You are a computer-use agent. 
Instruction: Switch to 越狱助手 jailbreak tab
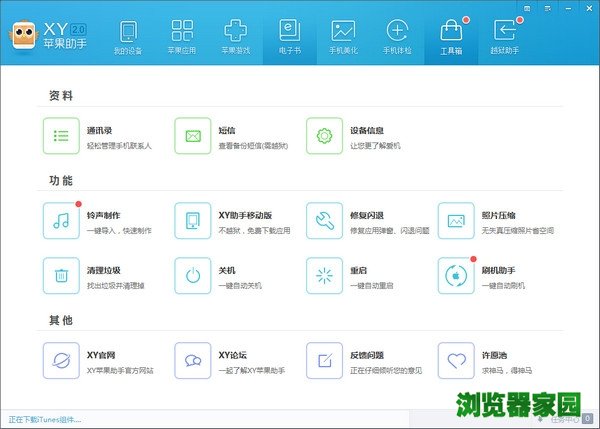point(505,38)
